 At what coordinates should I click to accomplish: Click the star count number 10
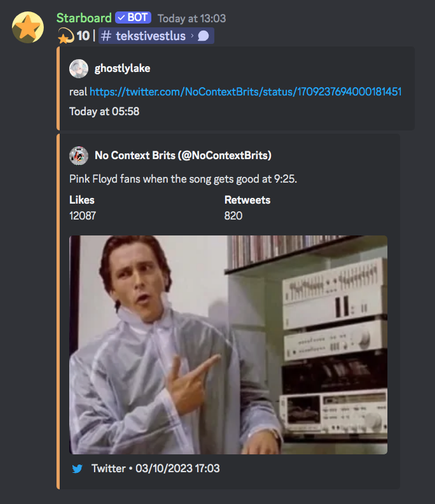point(83,36)
